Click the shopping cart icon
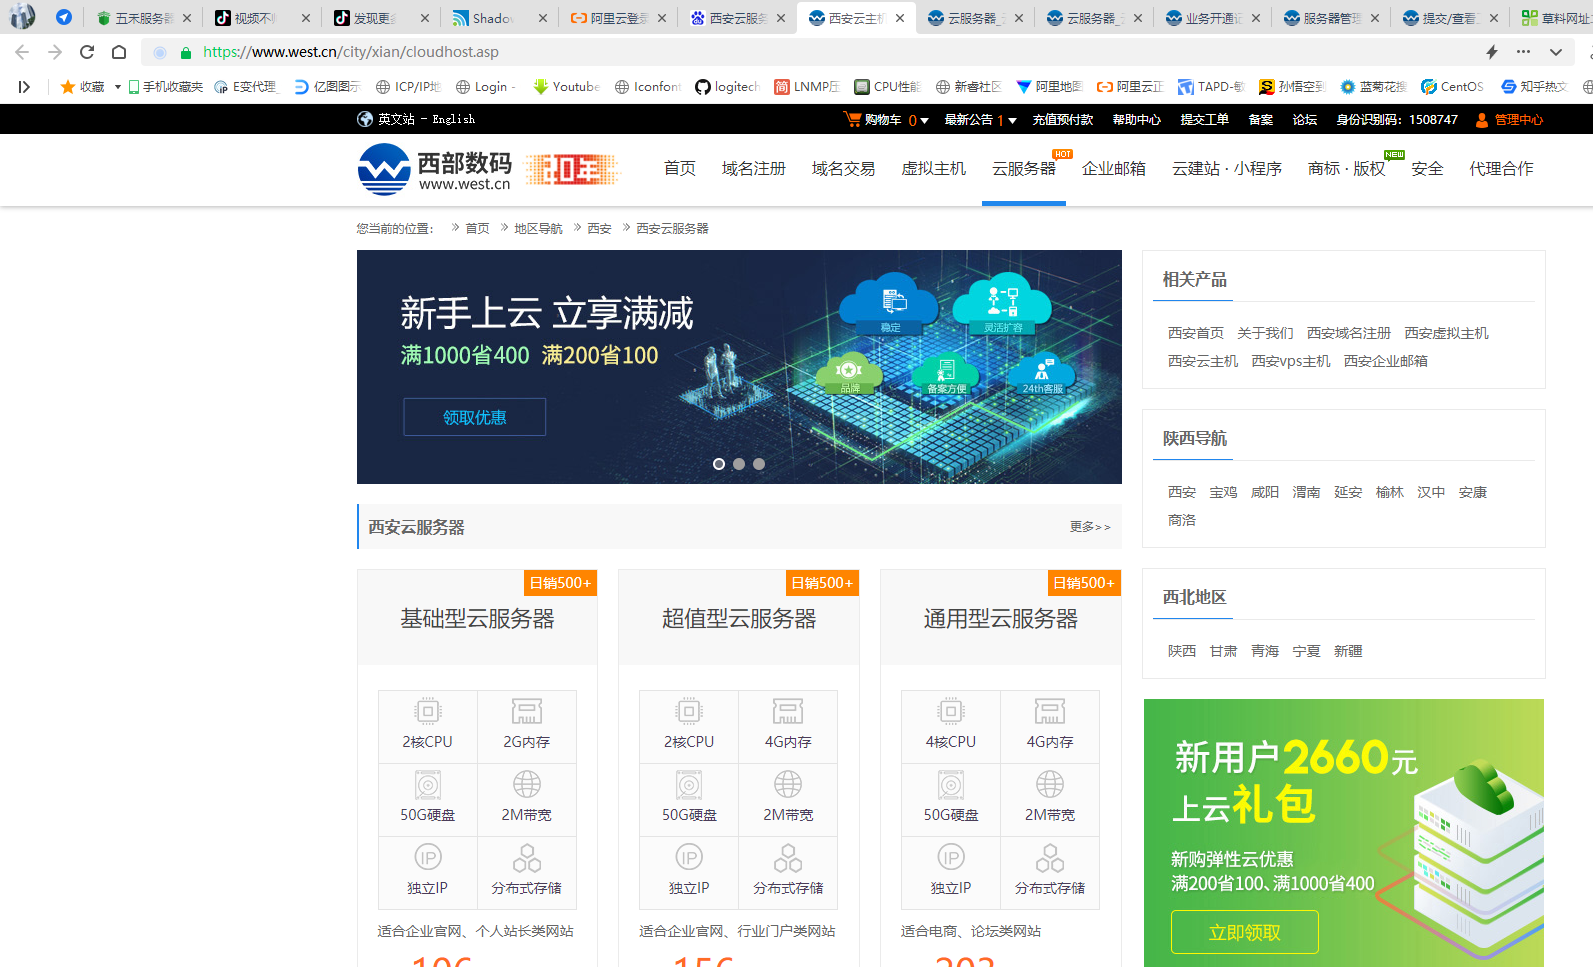The width and height of the screenshot is (1593, 967). pos(852,119)
